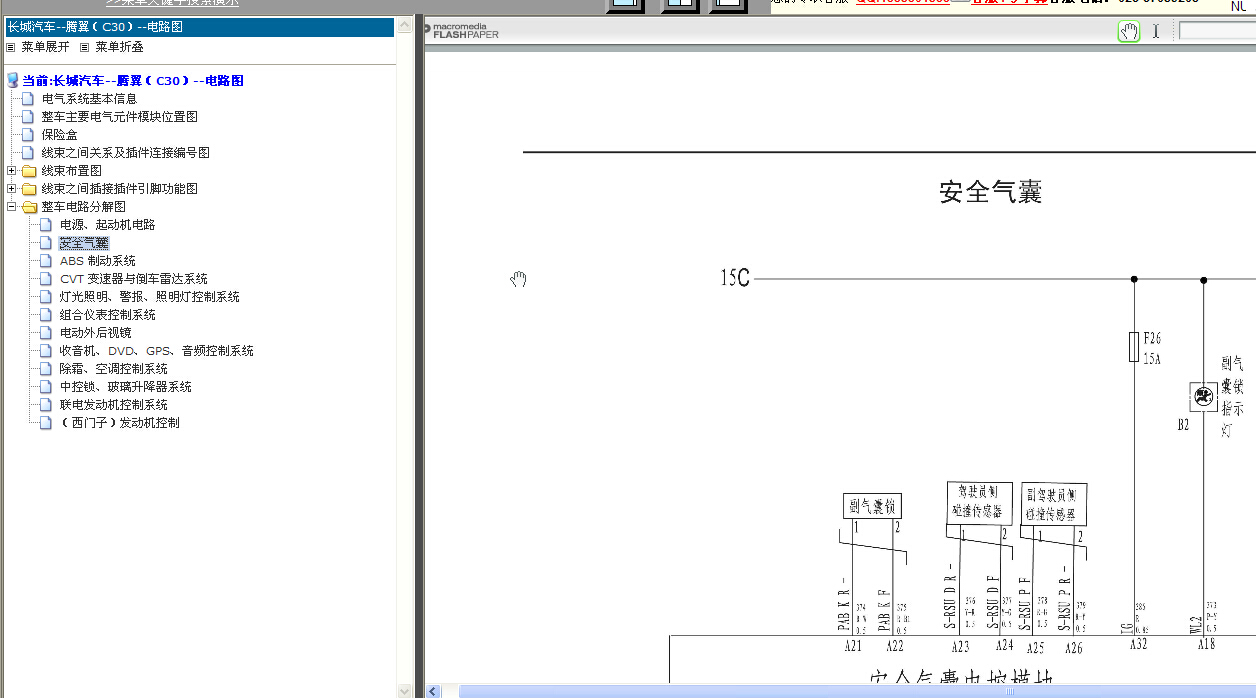
Task: Click the page icon beside 电气系统基本信息
Action: [x=27, y=99]
